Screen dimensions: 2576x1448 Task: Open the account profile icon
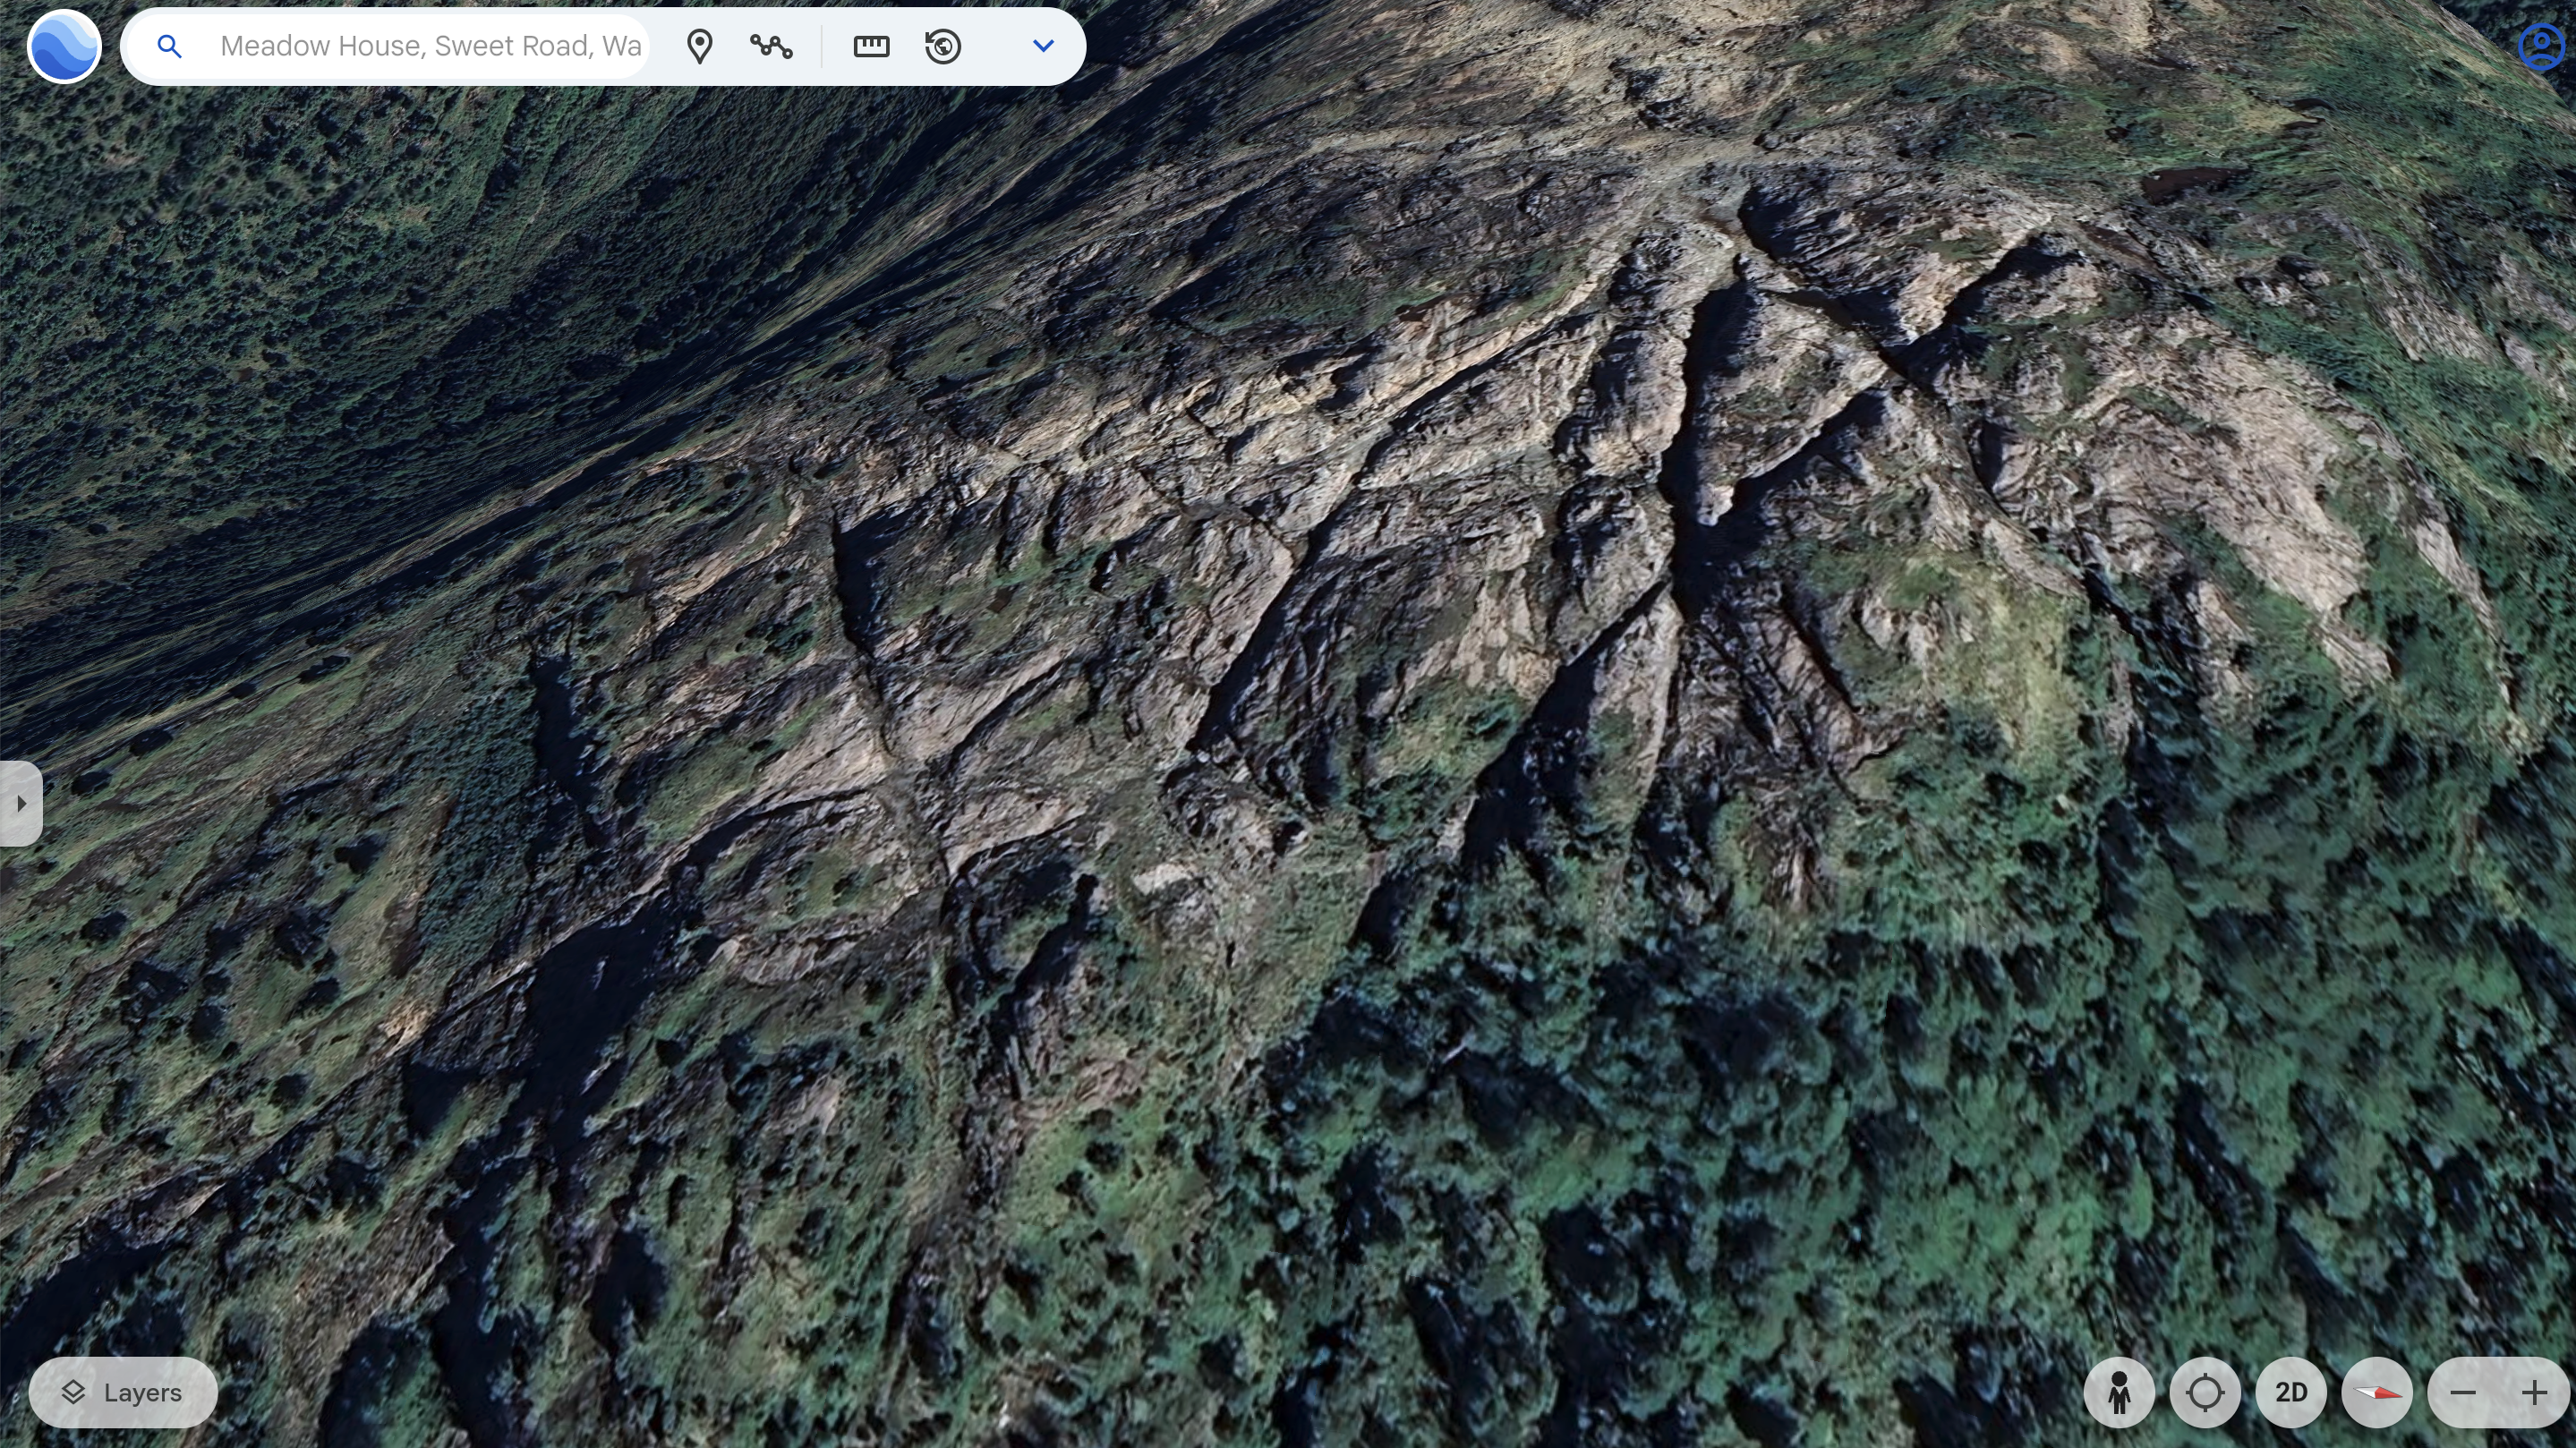pyautogui.click(x=2541, y=46)
